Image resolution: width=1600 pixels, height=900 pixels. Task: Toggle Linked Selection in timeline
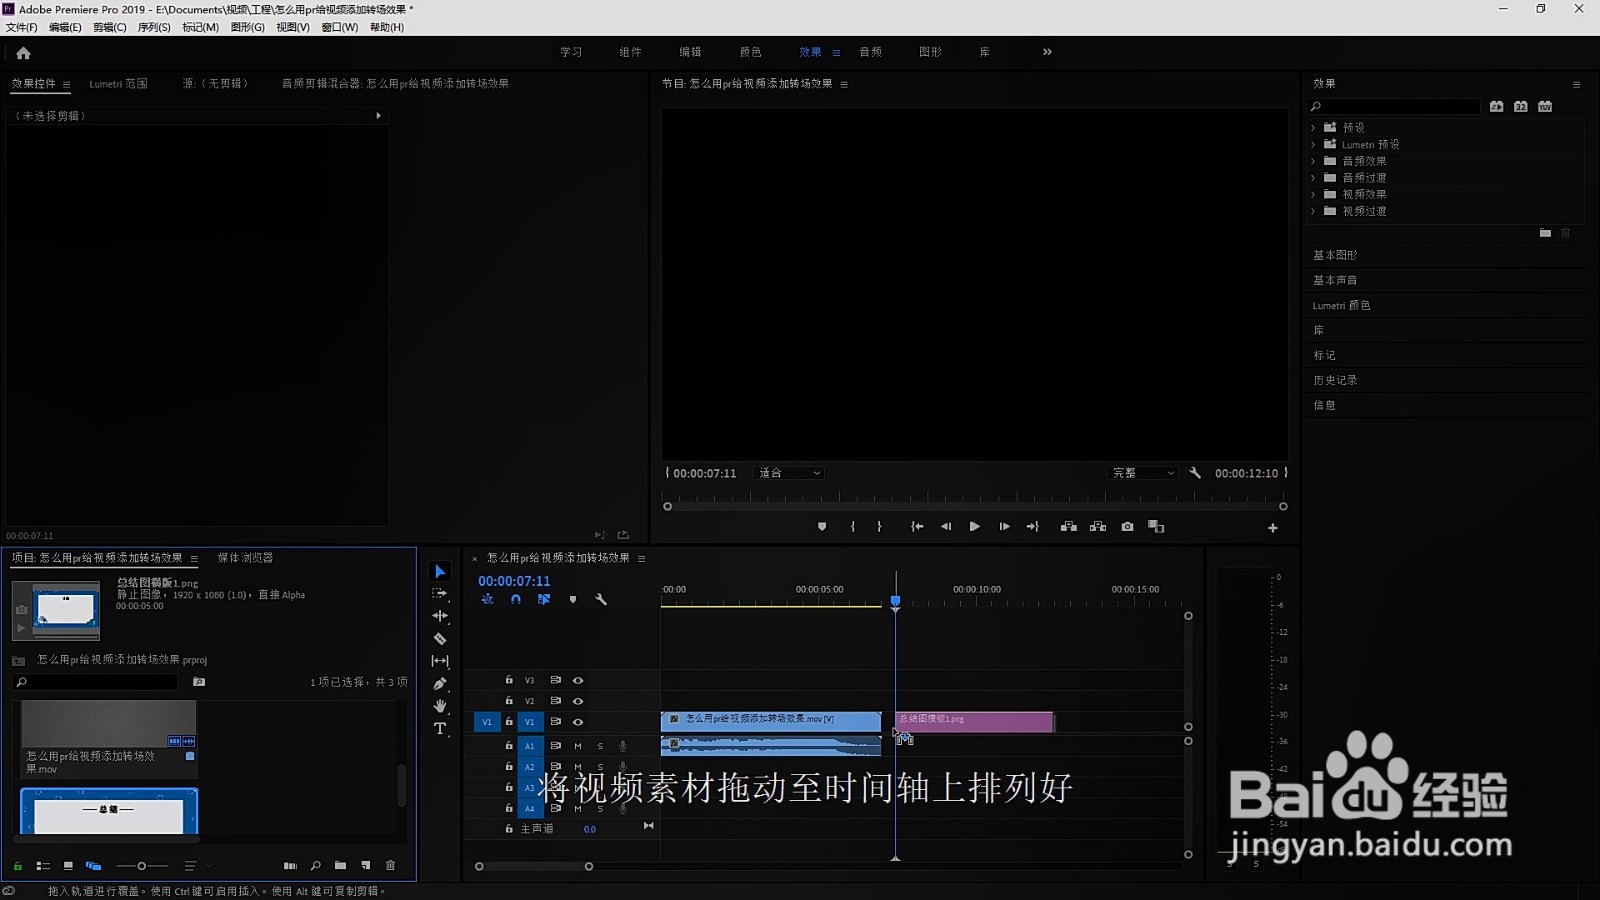click(x=544, y=600)
